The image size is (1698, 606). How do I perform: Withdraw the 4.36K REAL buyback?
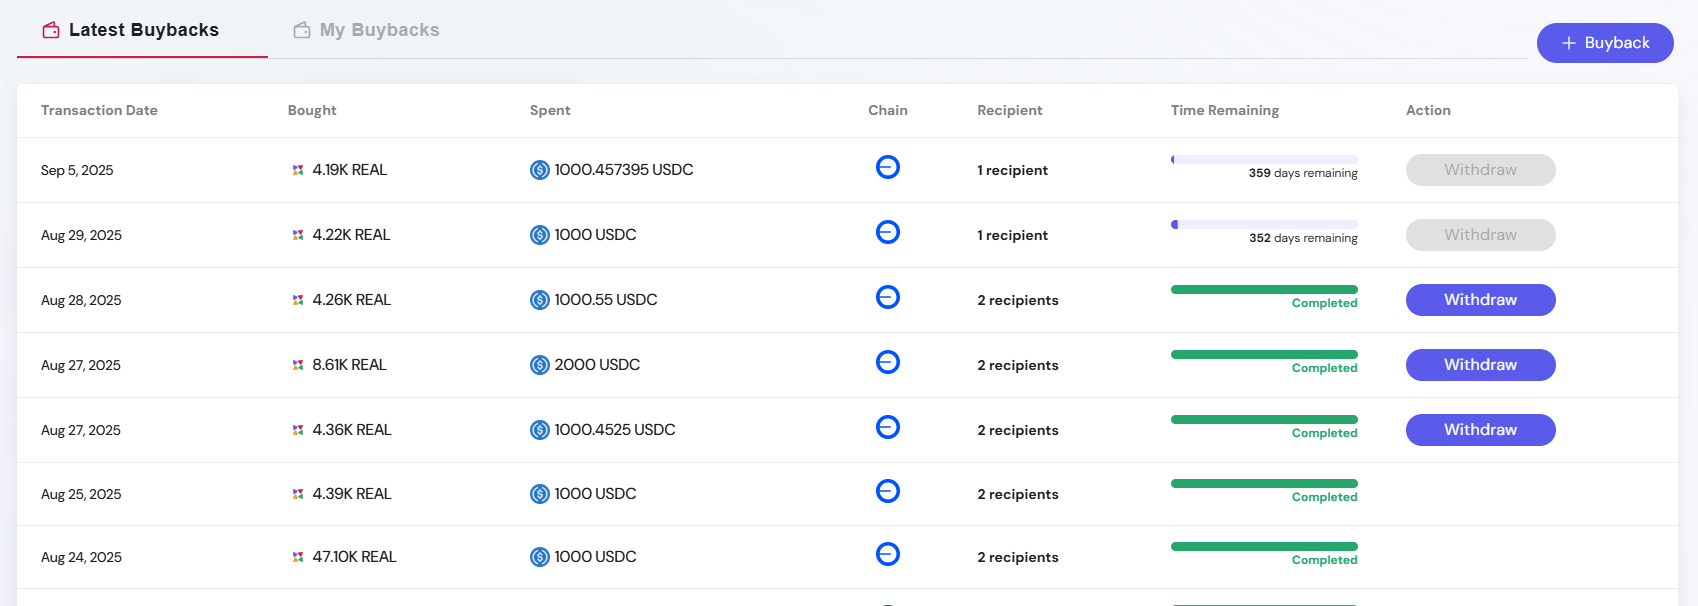[x=1480, y=430]
